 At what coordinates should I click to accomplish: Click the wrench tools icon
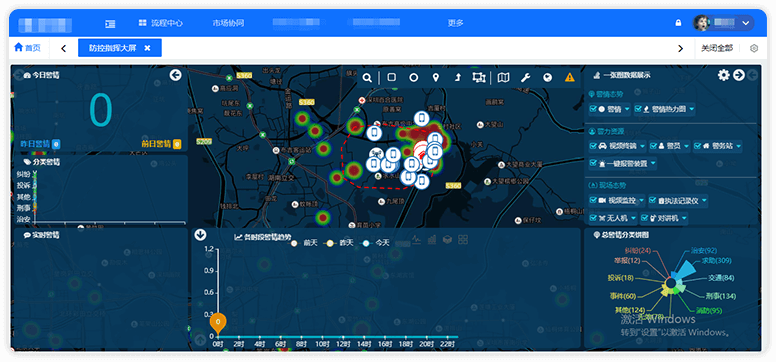tap(525, 77)
